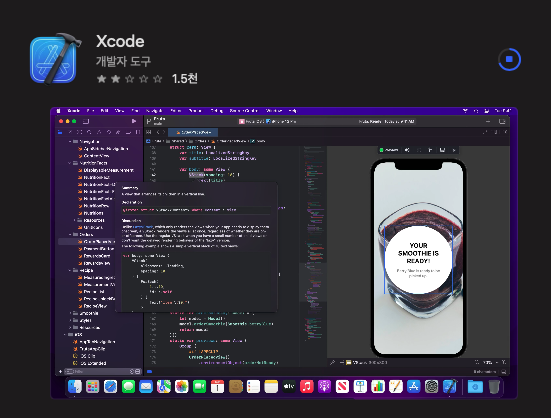Click Keynote in the preview's dock
Screen dimensions: 551x418
click(360, 387)
